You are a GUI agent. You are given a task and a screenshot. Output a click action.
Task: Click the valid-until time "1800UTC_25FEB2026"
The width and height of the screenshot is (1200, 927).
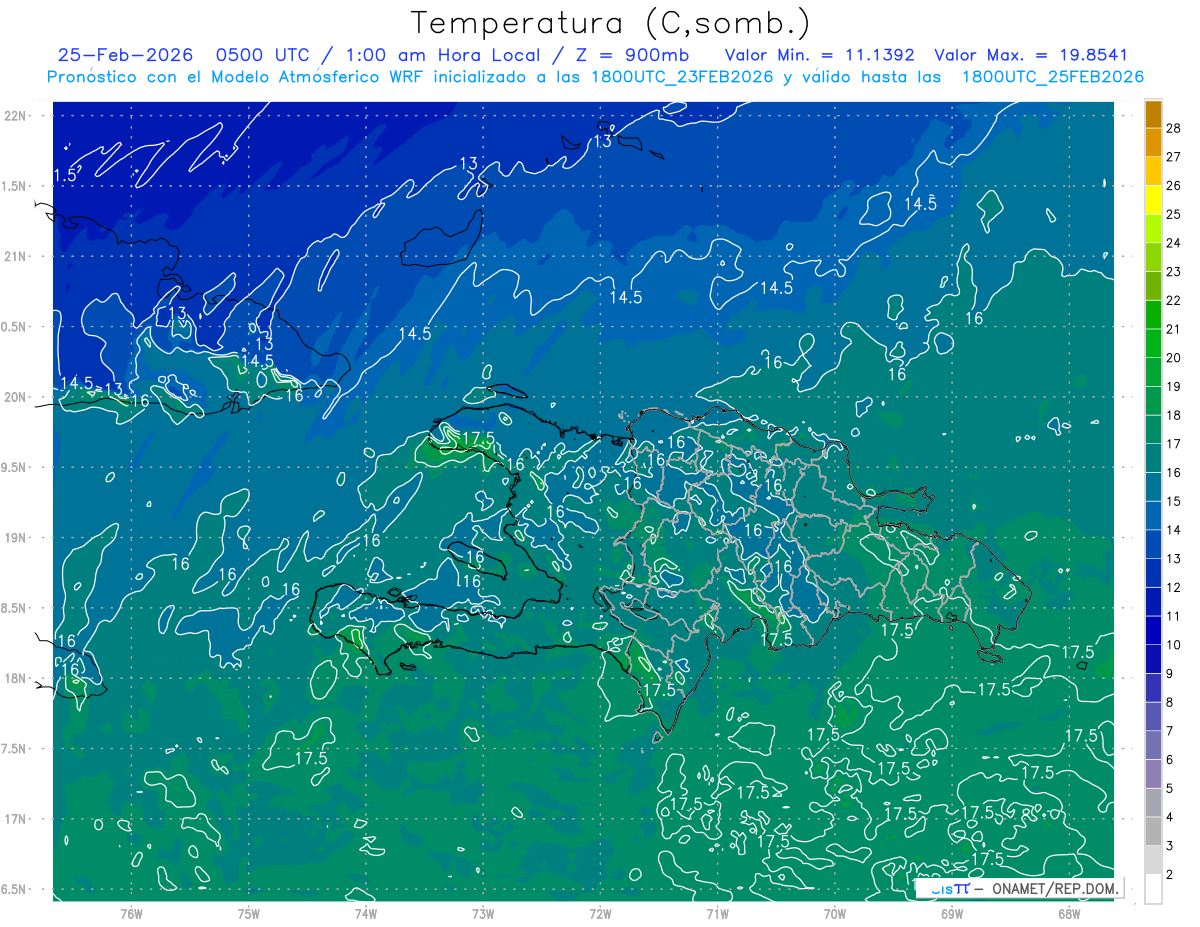(1052, 77)
